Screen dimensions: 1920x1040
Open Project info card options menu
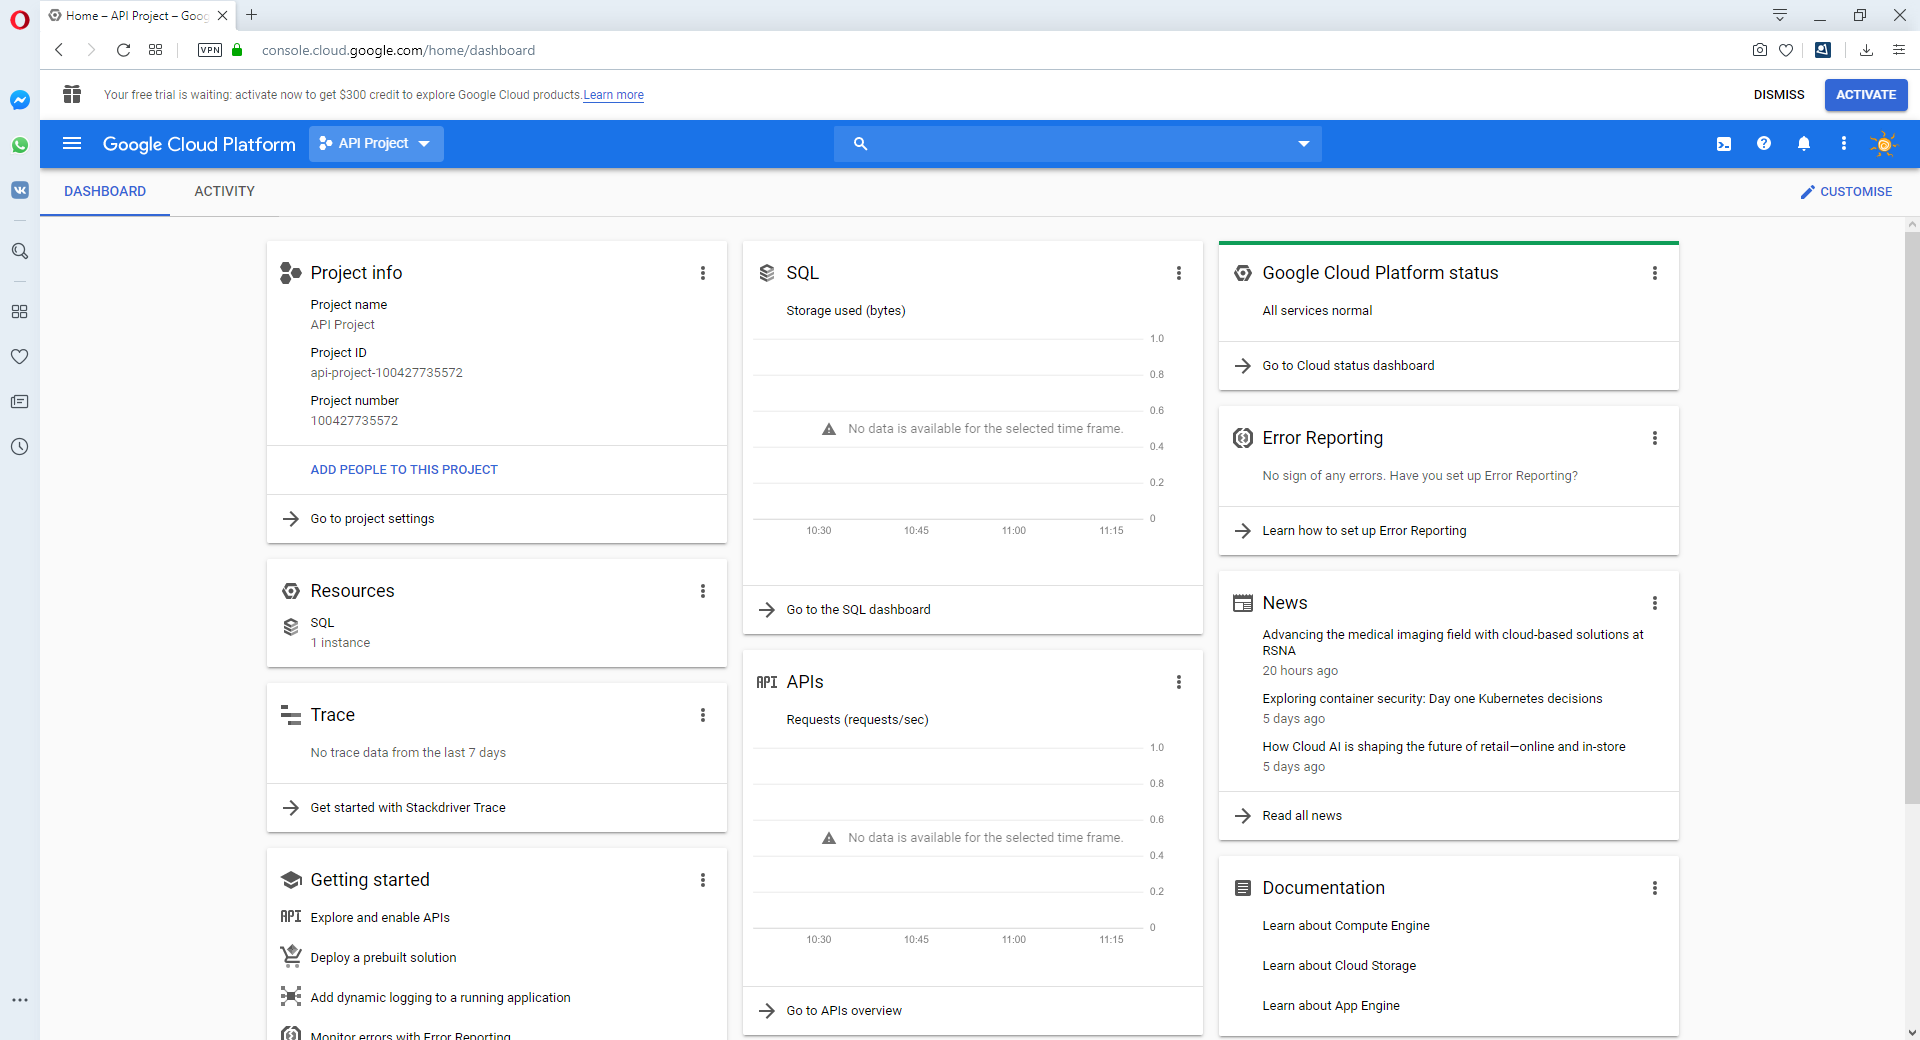pos(703,273)
